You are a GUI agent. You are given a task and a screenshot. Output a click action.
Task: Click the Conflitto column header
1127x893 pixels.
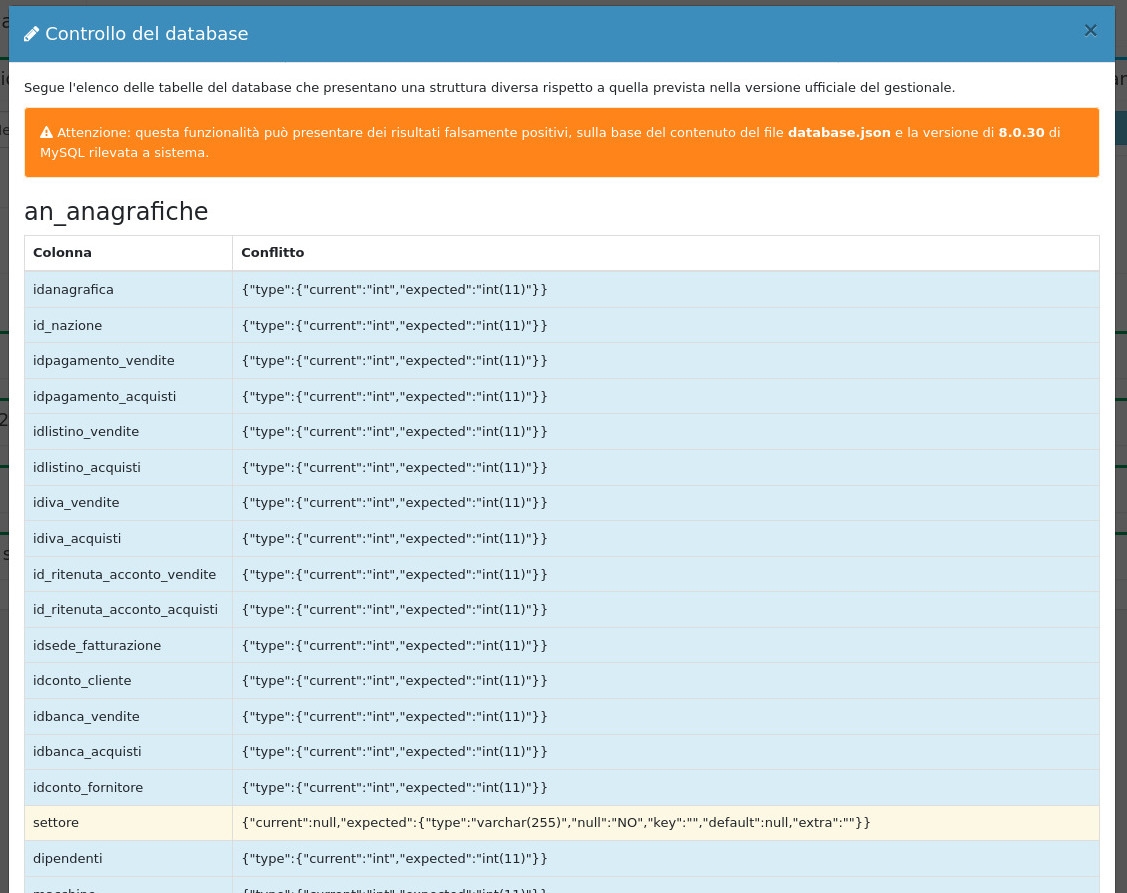[x=272, y=253]
